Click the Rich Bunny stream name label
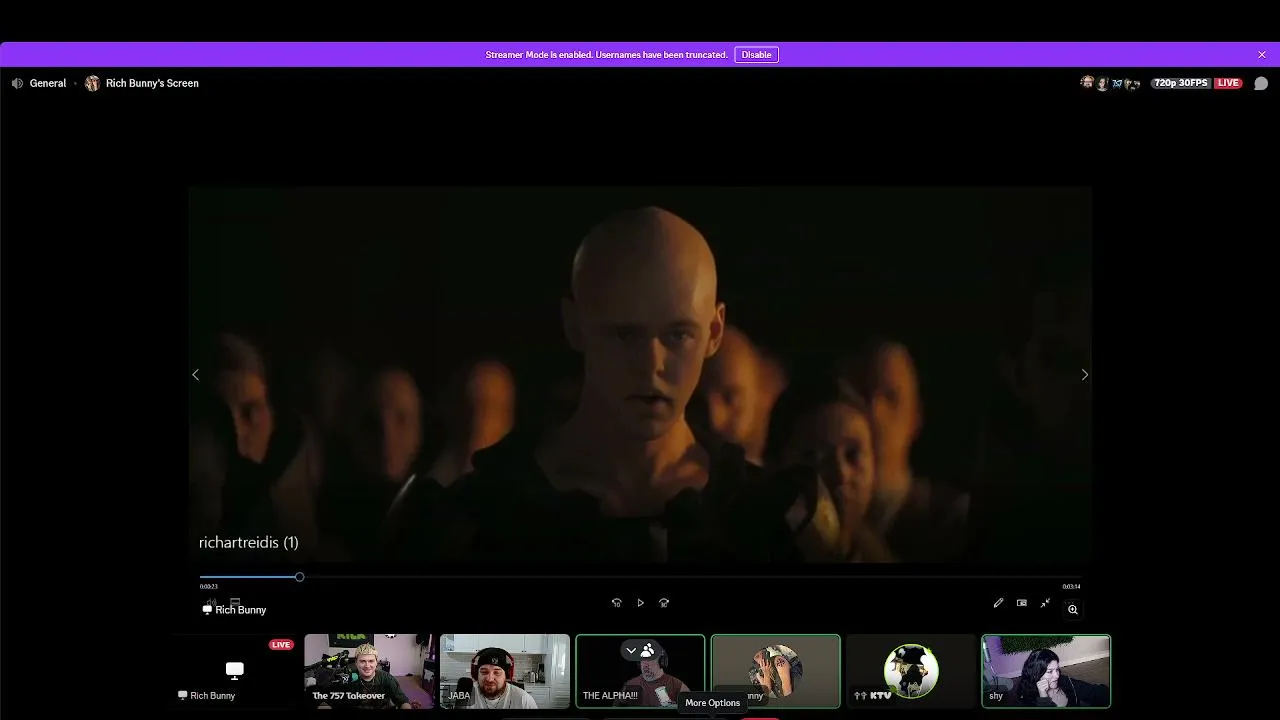This screenshot has height=720, width=1280. 240,610
